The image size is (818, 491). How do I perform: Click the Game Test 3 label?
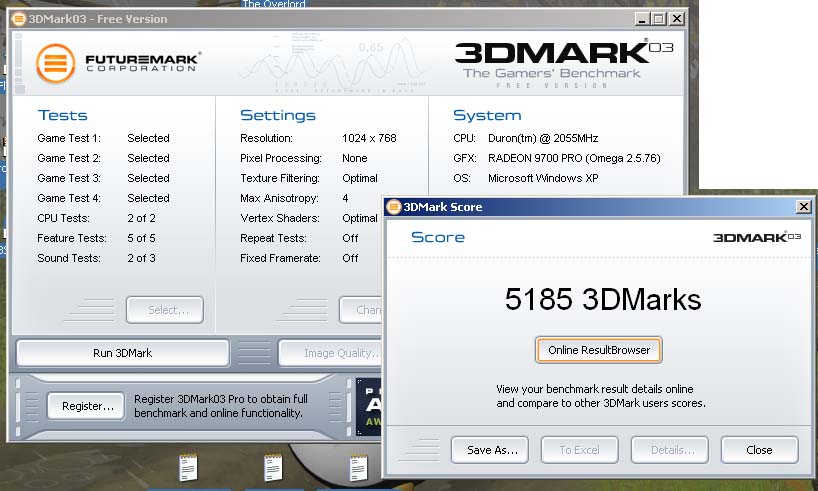coord(69,178)
